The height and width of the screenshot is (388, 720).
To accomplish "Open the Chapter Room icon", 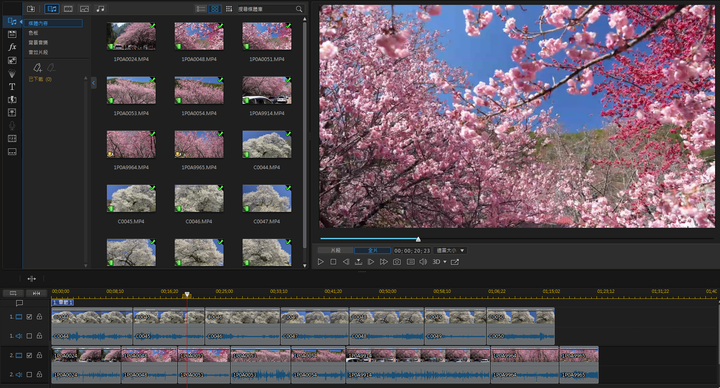I will (x=12, y=138).
